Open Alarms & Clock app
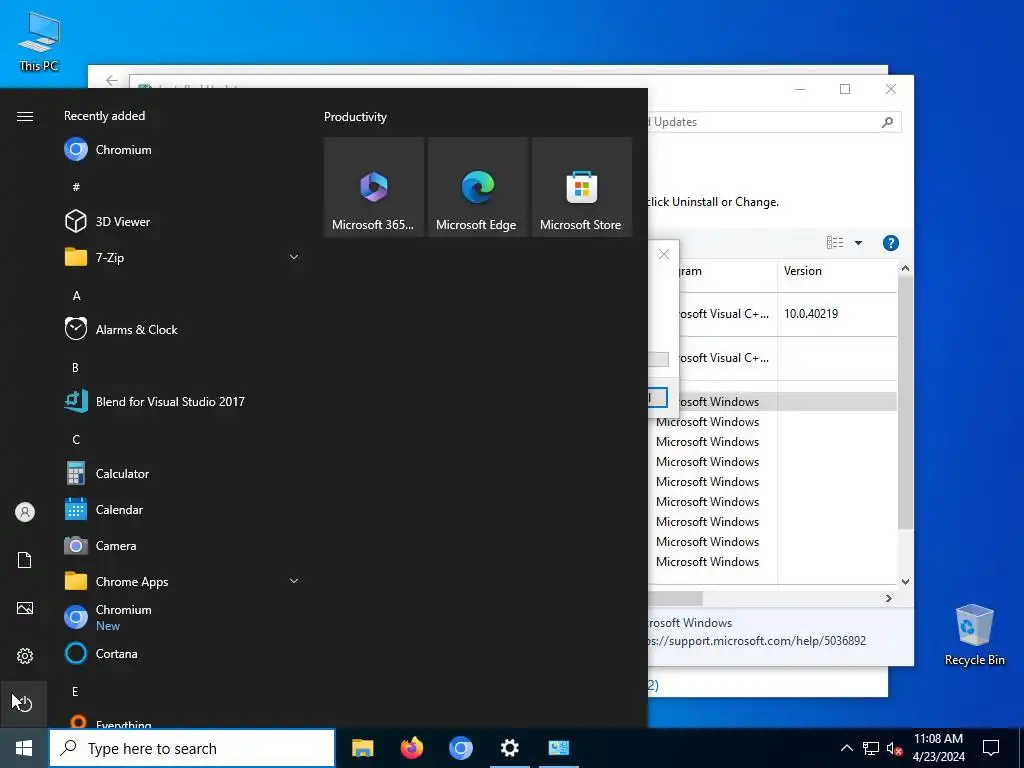This screenshot has width=1024, height=768. [x=182, y=329]
